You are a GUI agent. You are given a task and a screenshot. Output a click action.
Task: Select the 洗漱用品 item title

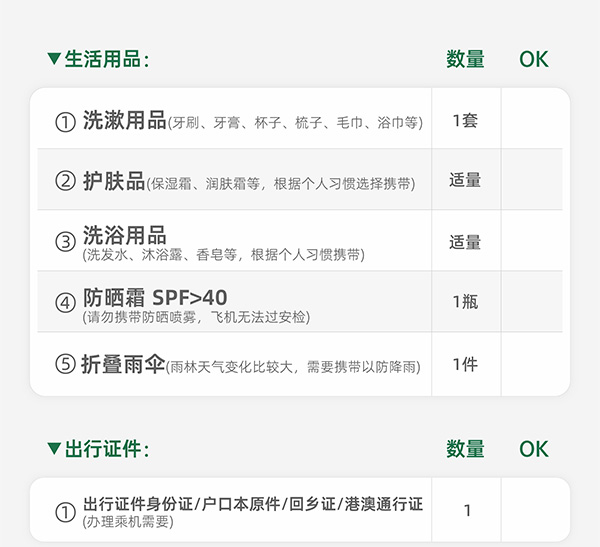click(x=124, y=120)
